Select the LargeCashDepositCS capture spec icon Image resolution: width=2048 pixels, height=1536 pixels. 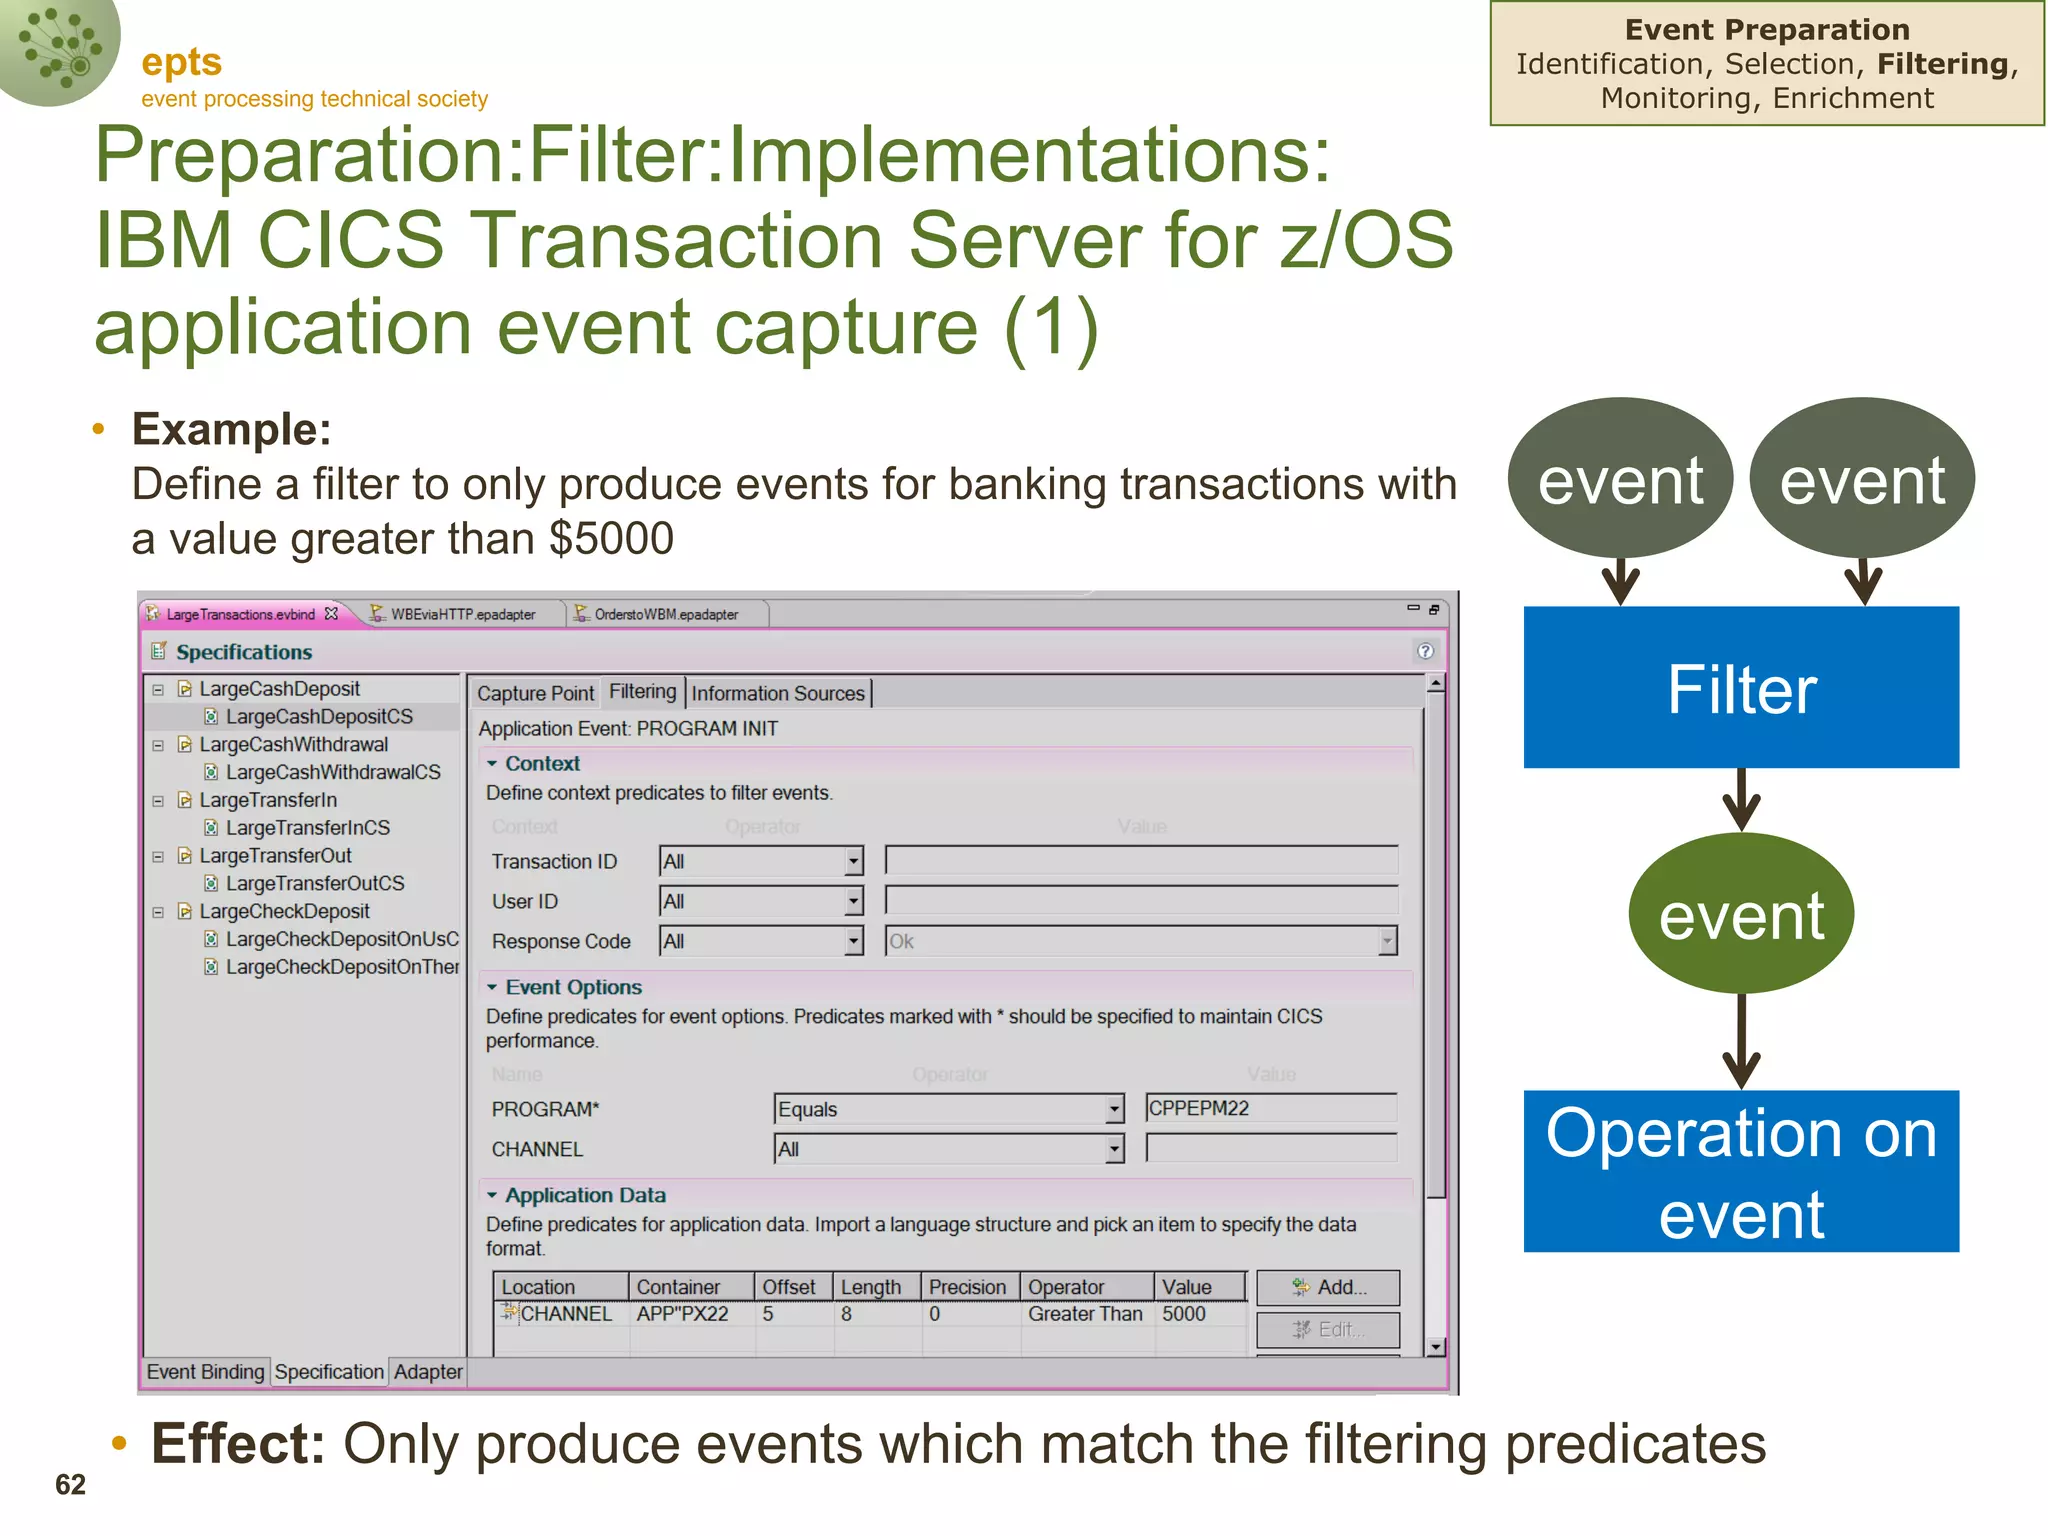[211, 717]
